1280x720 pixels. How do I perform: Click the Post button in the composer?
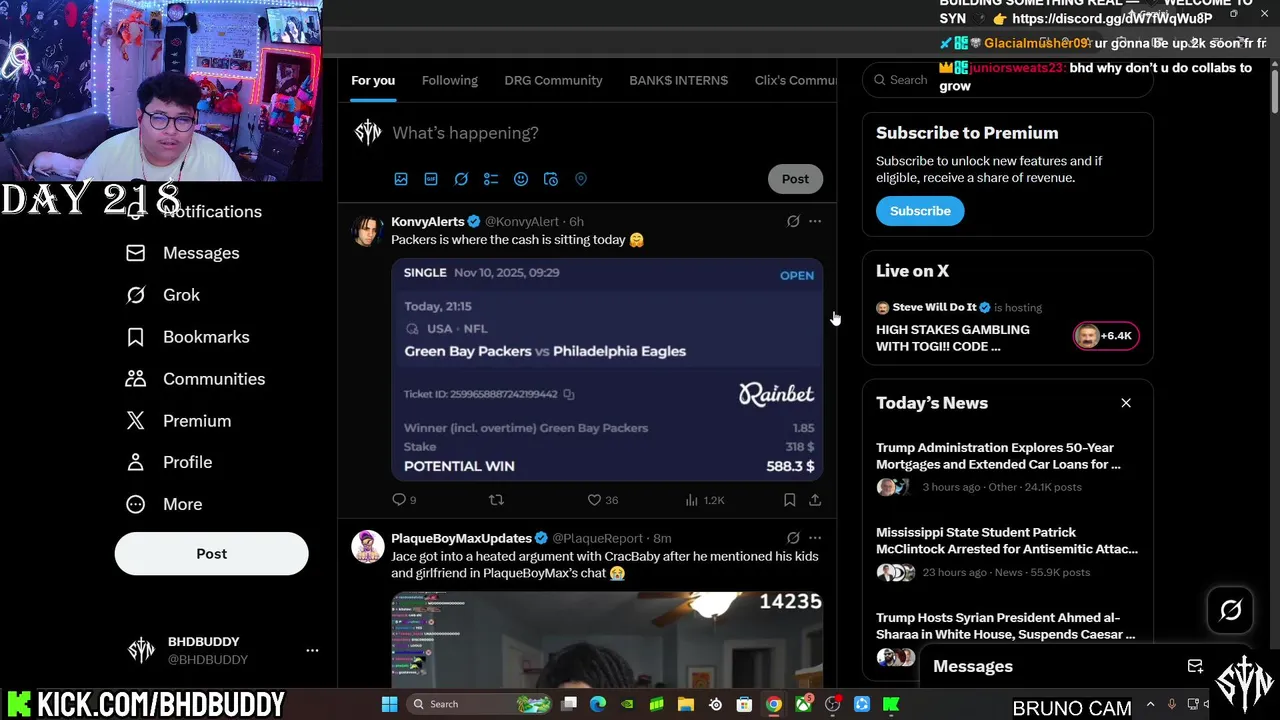(x=795, y=179)
